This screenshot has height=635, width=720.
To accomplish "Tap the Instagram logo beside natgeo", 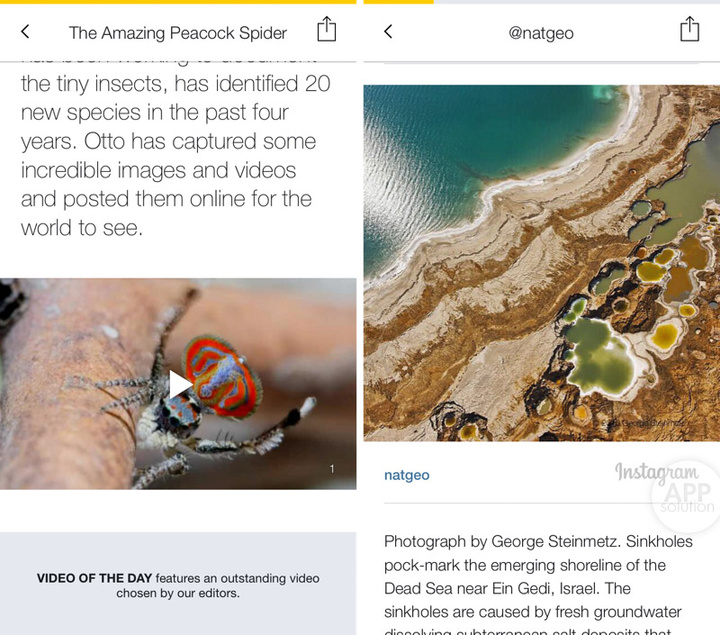I will pyautogui.click(x=657, y=472).
